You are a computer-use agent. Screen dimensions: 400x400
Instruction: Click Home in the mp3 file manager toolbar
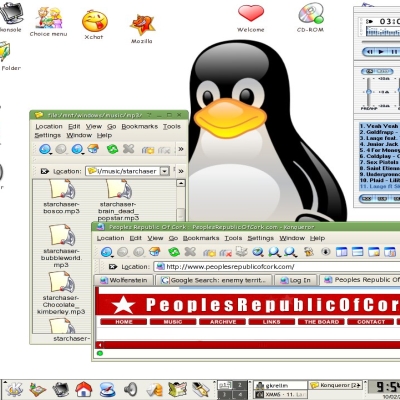pos(93,149)
